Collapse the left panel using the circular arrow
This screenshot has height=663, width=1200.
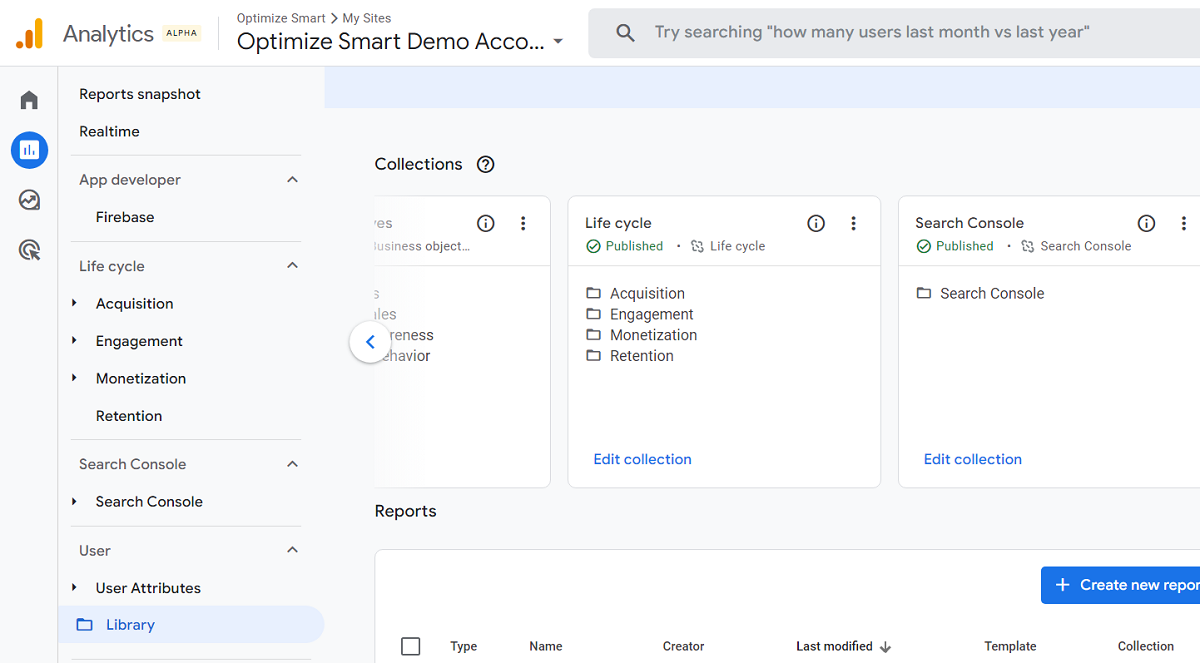pos(370,341)
